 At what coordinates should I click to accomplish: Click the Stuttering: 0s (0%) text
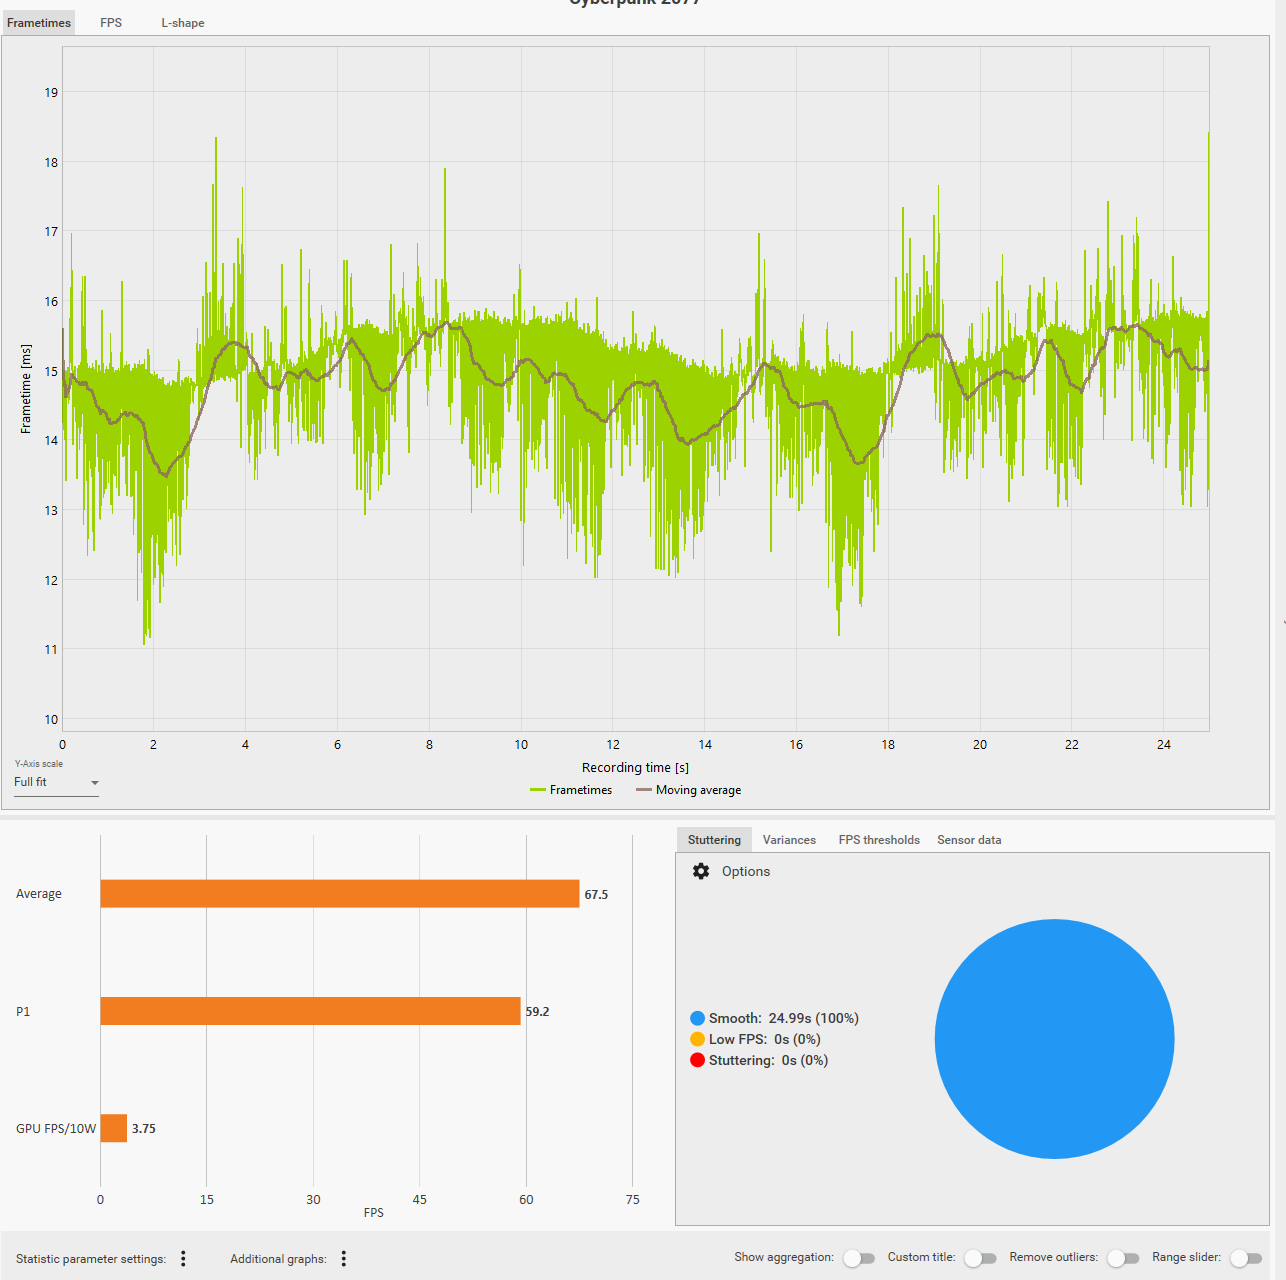click(x=769, y=1060)
